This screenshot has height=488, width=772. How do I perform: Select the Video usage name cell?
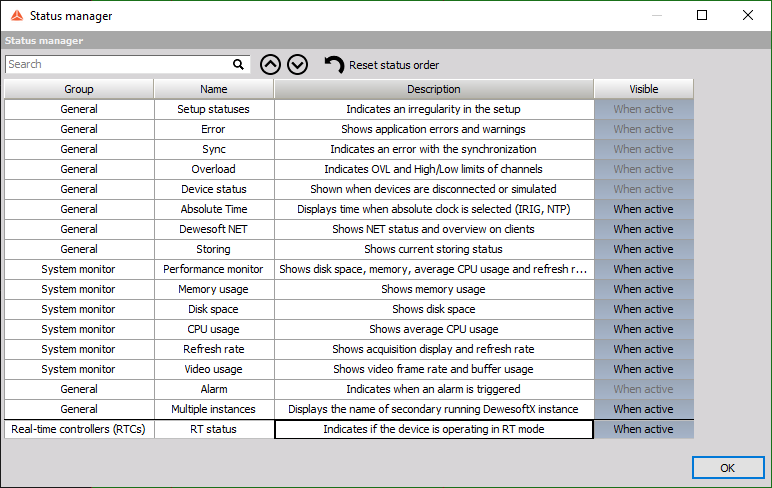pyautogui.click(x=214, y=369)
